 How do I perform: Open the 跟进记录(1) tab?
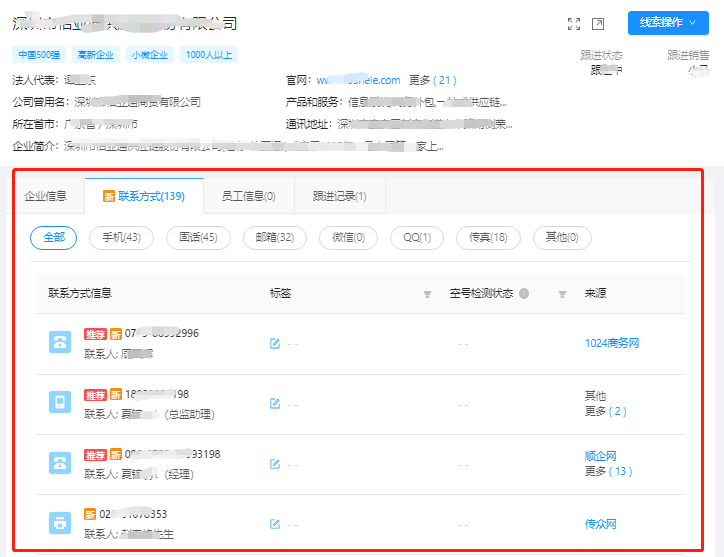click(339, 196)
